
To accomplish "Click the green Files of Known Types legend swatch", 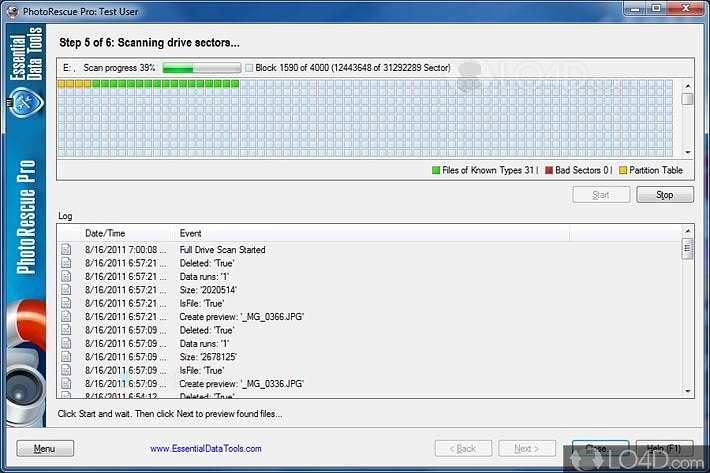I will click(436, 170).
